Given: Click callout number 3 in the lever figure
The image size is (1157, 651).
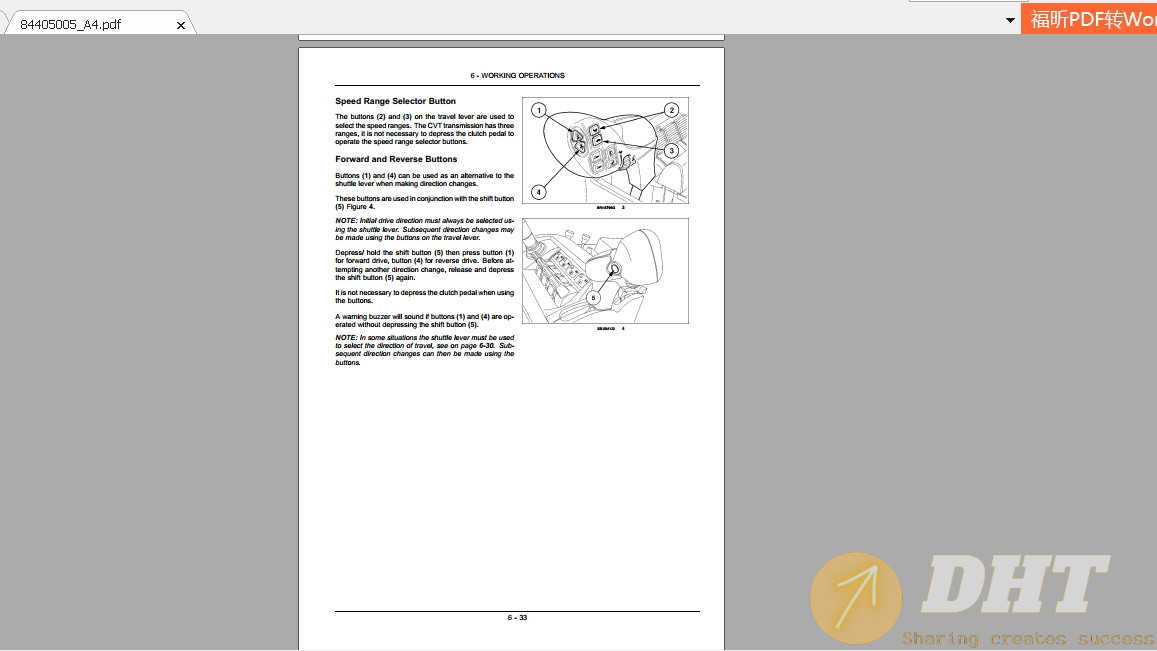Looking at the screenshot, I should click(x=671, y=151).
